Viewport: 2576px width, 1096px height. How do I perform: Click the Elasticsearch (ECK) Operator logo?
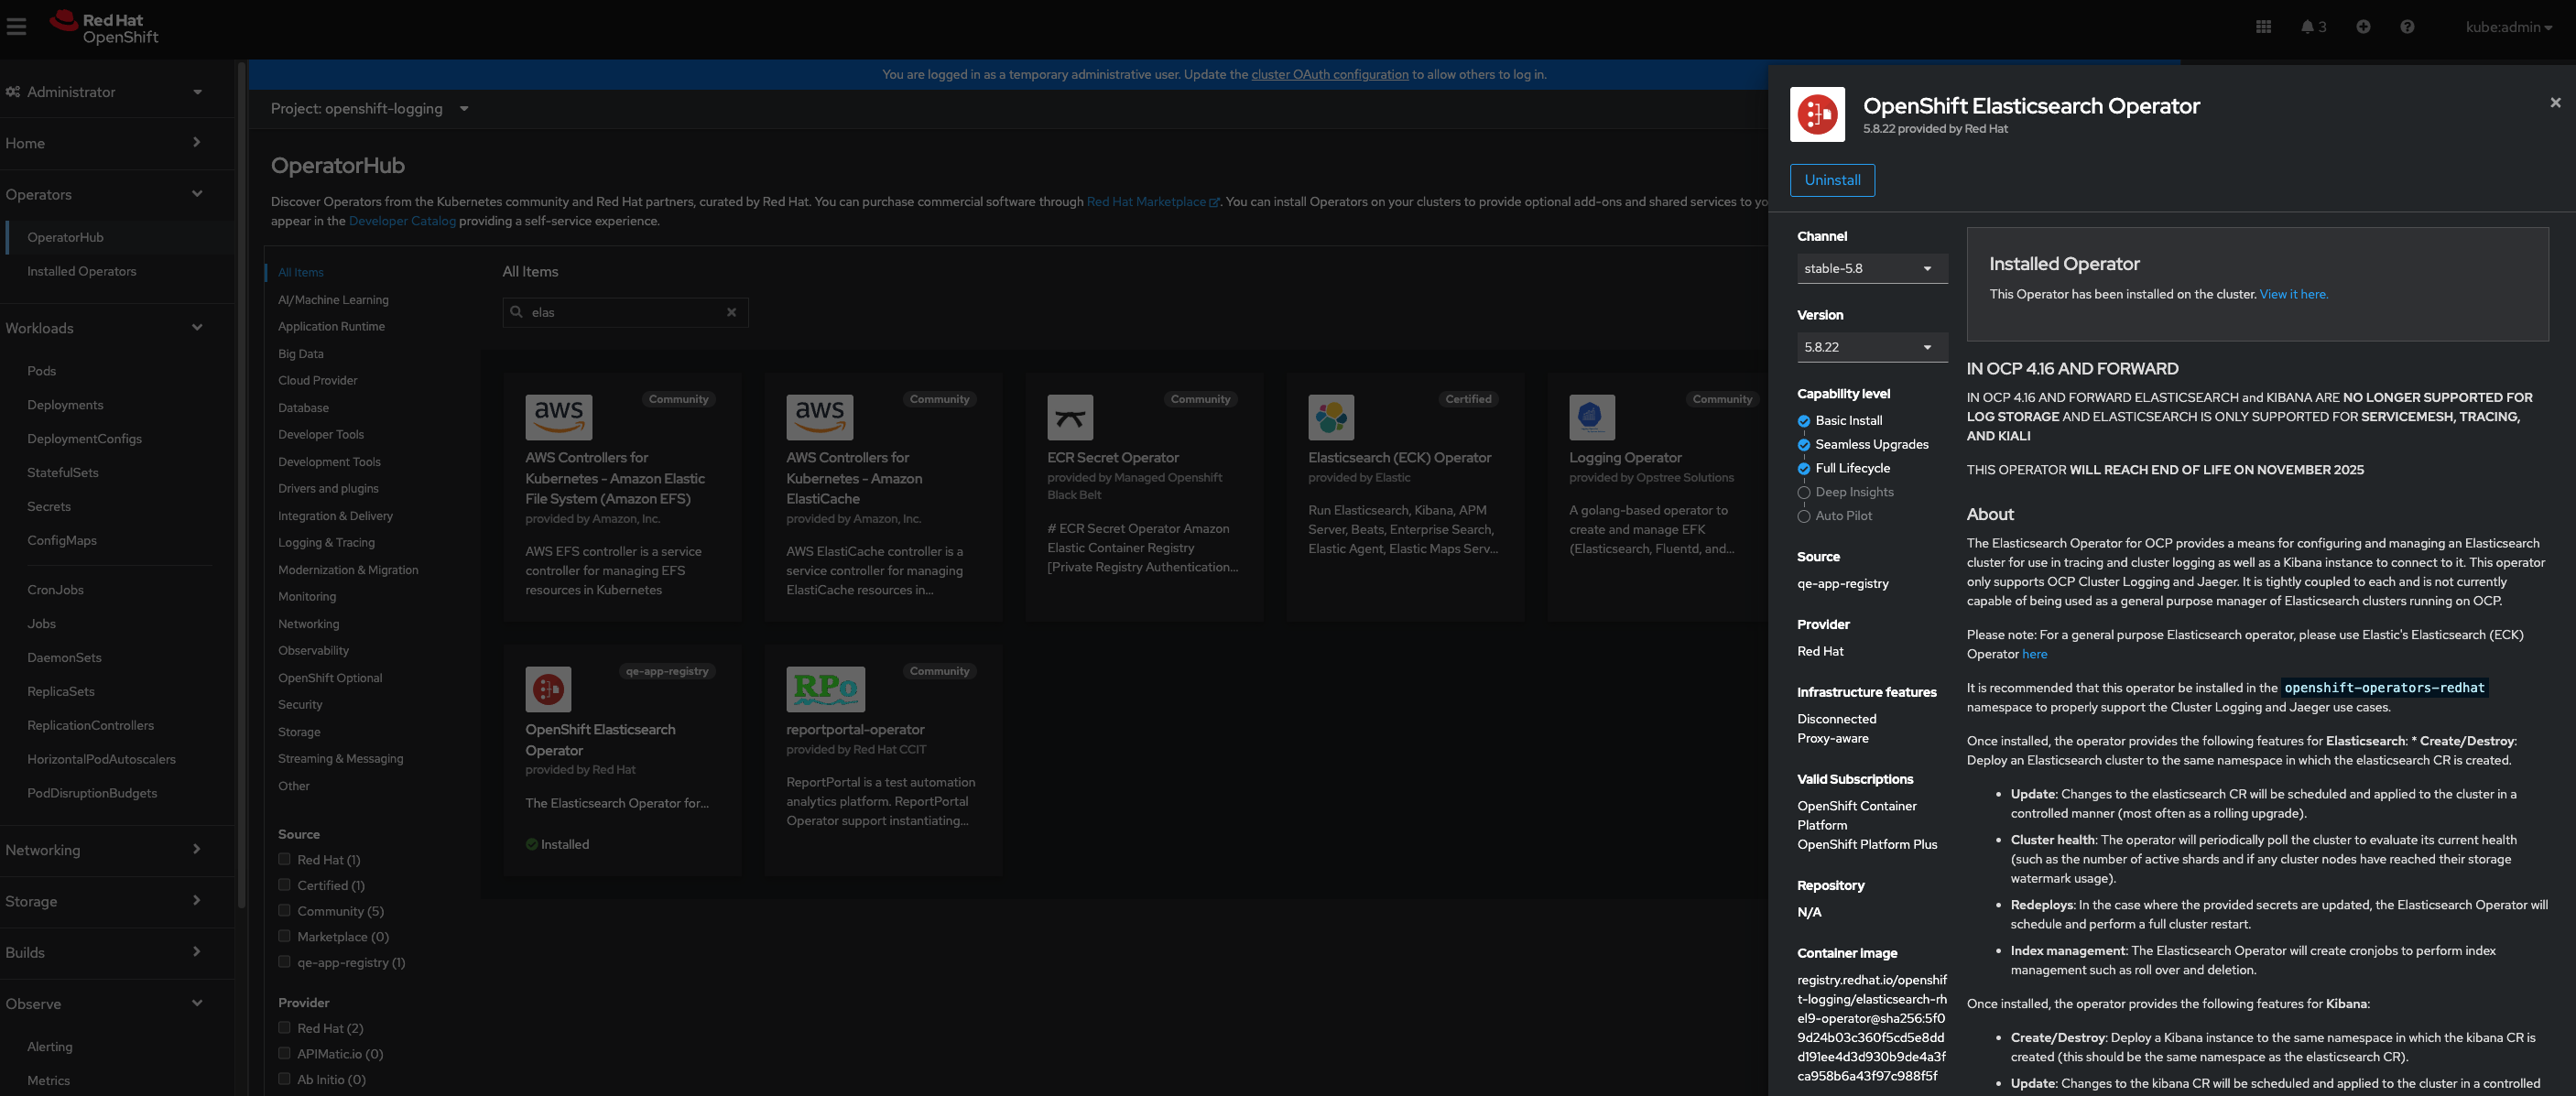tap(1330, 417)
